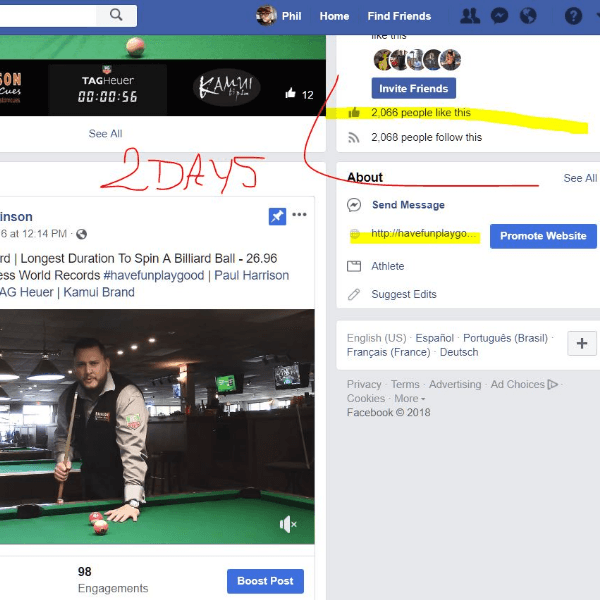Open the See All link in About

pos(580,178)
